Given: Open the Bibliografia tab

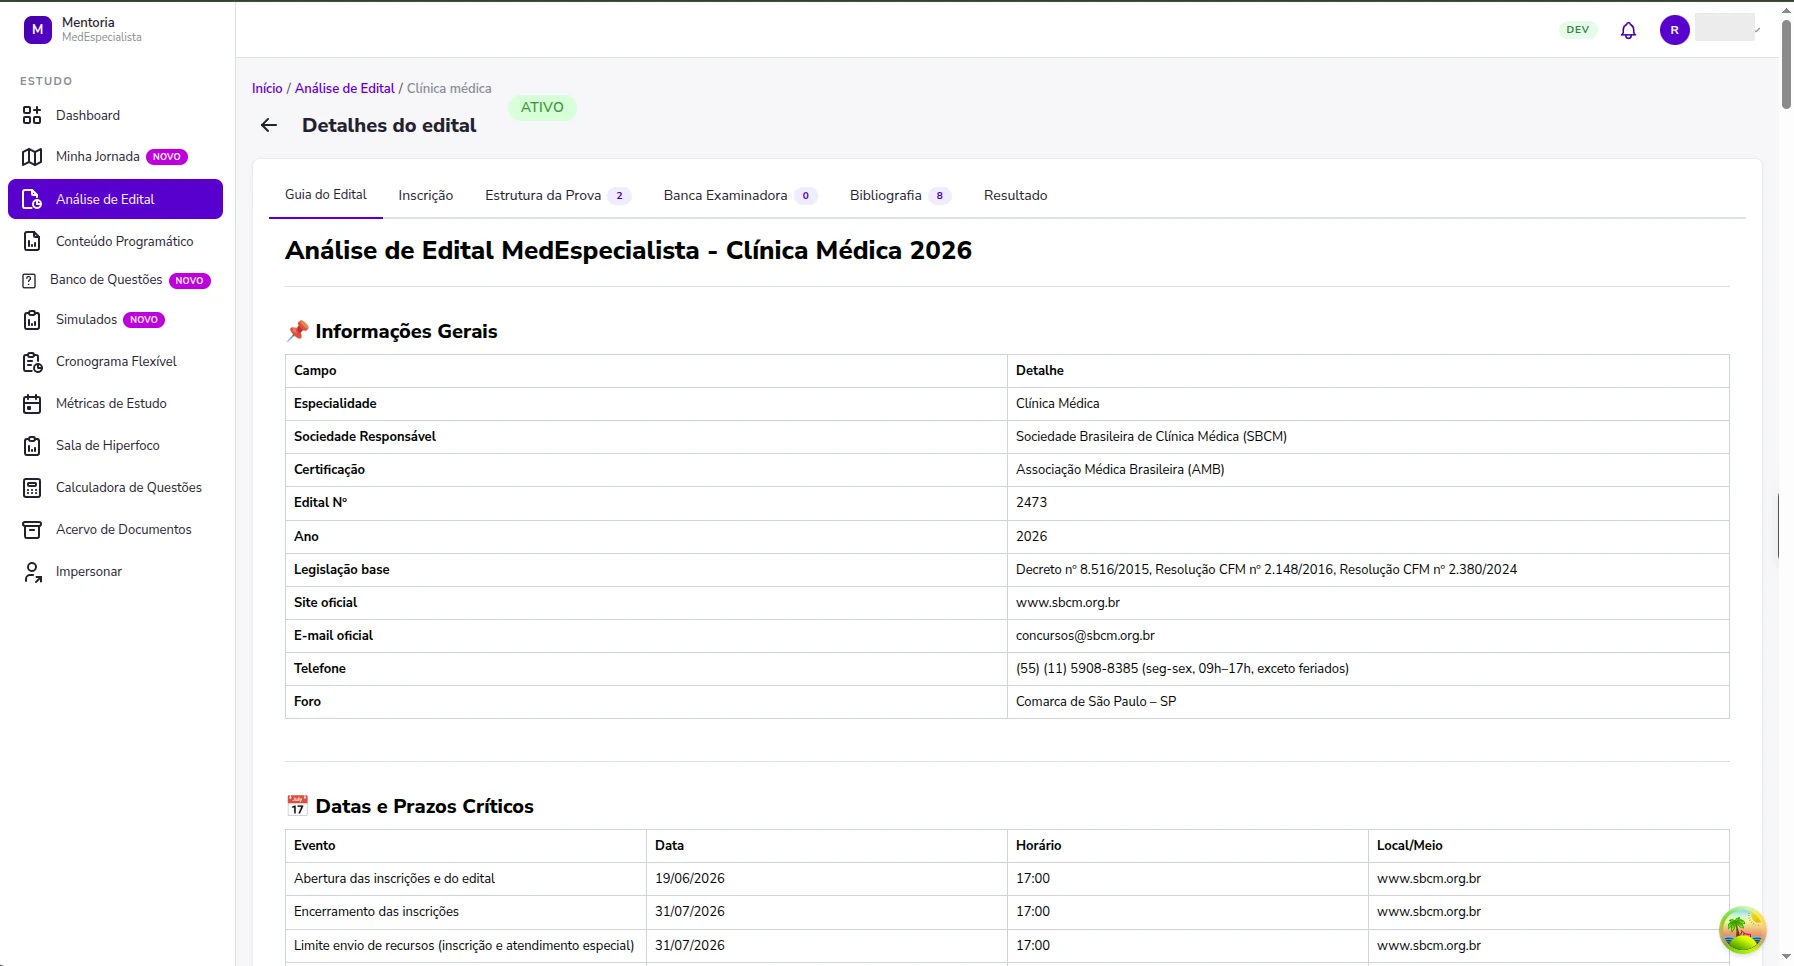Looking at the screenshot, I should [900, 195].
